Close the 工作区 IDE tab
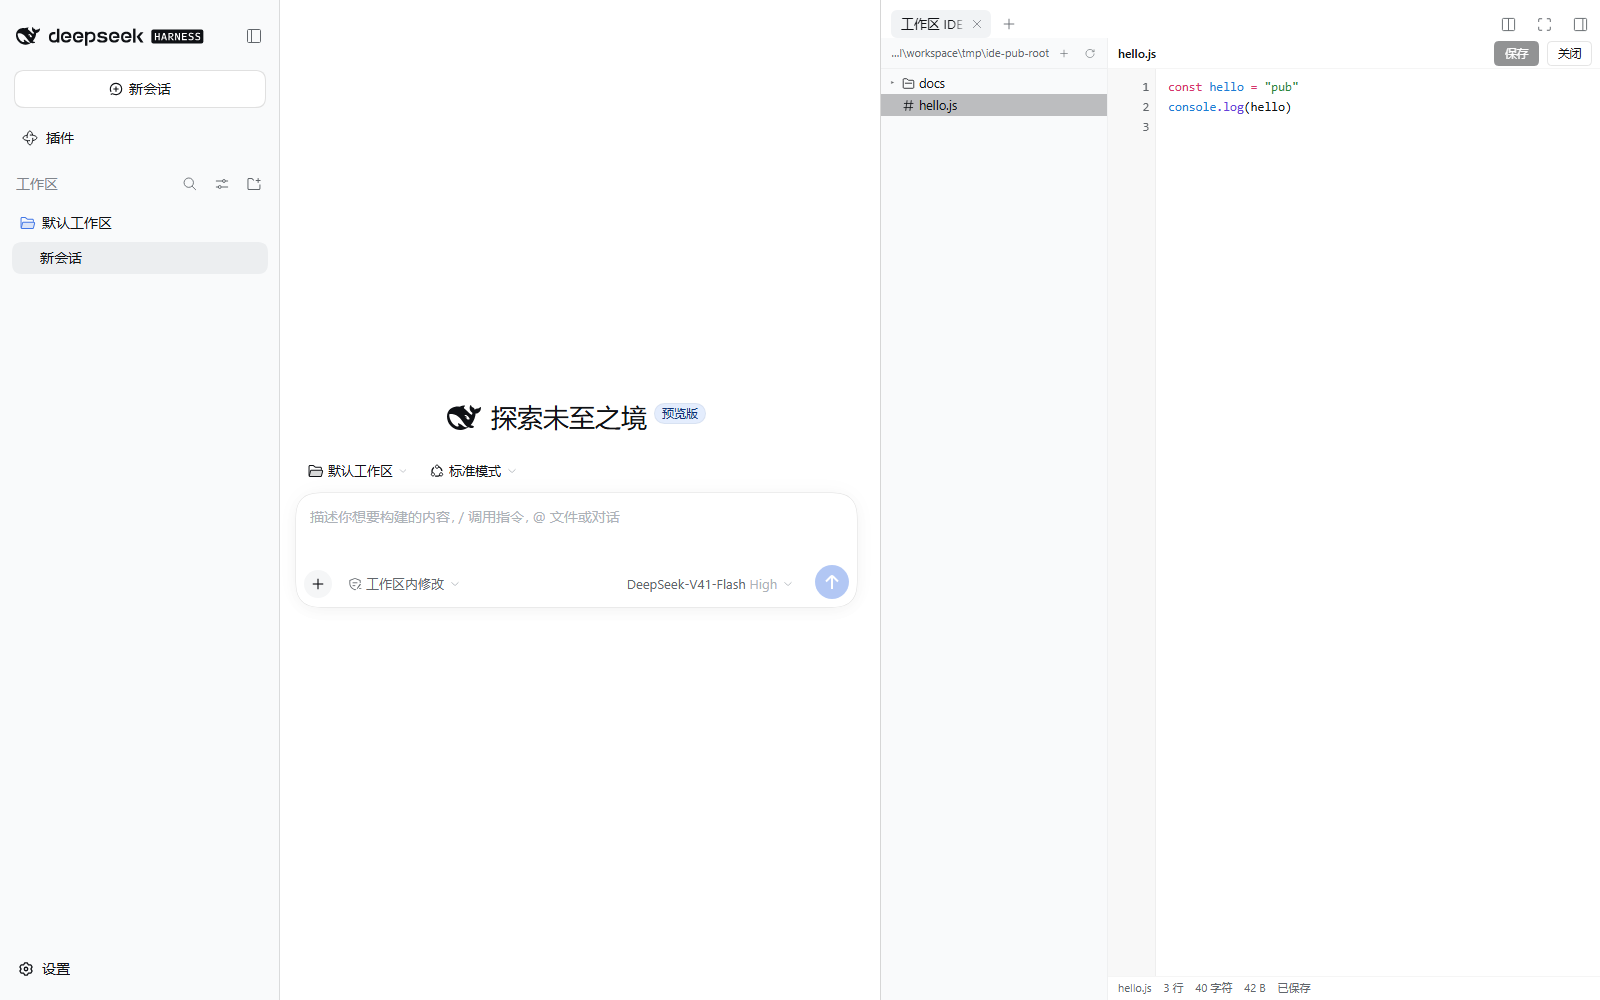 977,24
